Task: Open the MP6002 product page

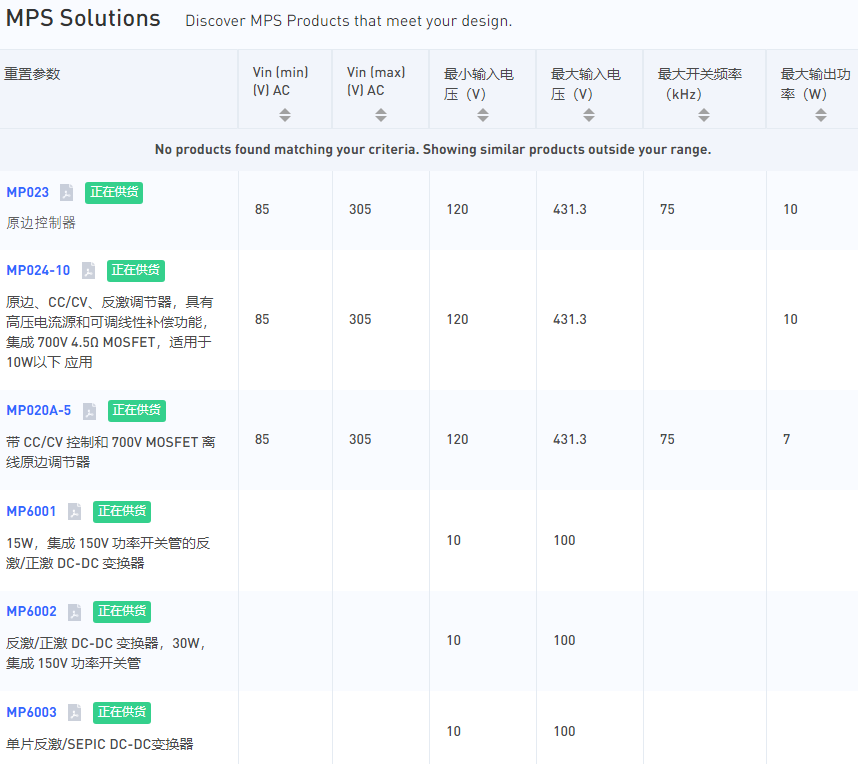Action: [x=31, y=611]
